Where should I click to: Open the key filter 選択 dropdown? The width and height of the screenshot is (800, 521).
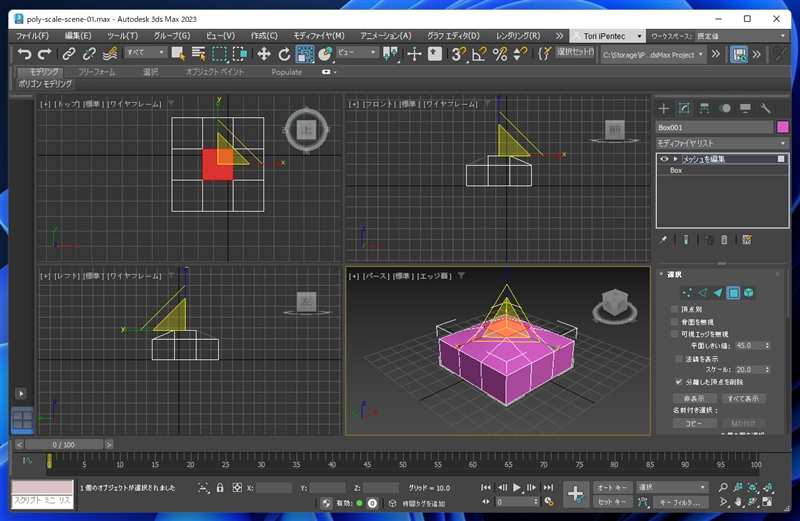[672, 488]
